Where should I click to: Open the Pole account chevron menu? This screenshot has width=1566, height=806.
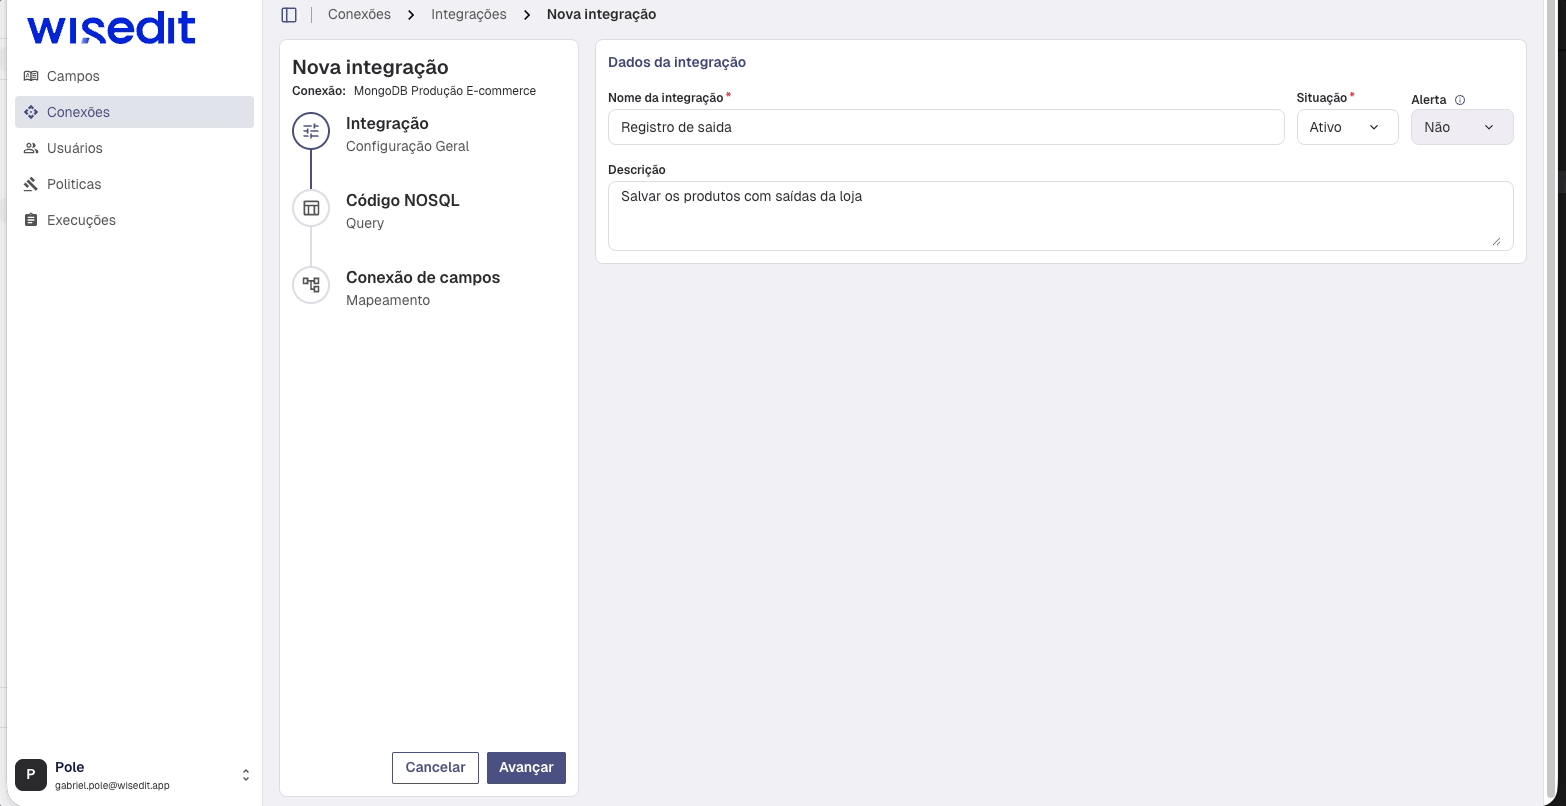pos(246,774)
